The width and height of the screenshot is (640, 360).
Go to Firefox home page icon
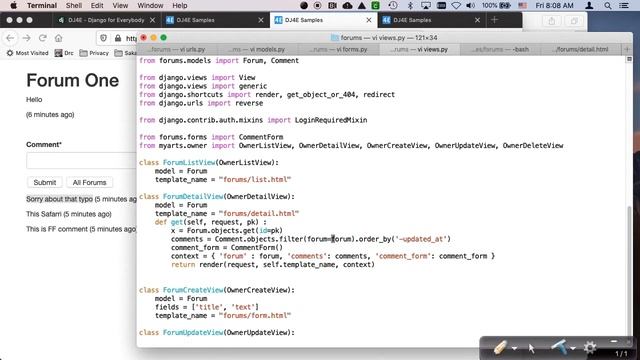click(x=58, y=38)
